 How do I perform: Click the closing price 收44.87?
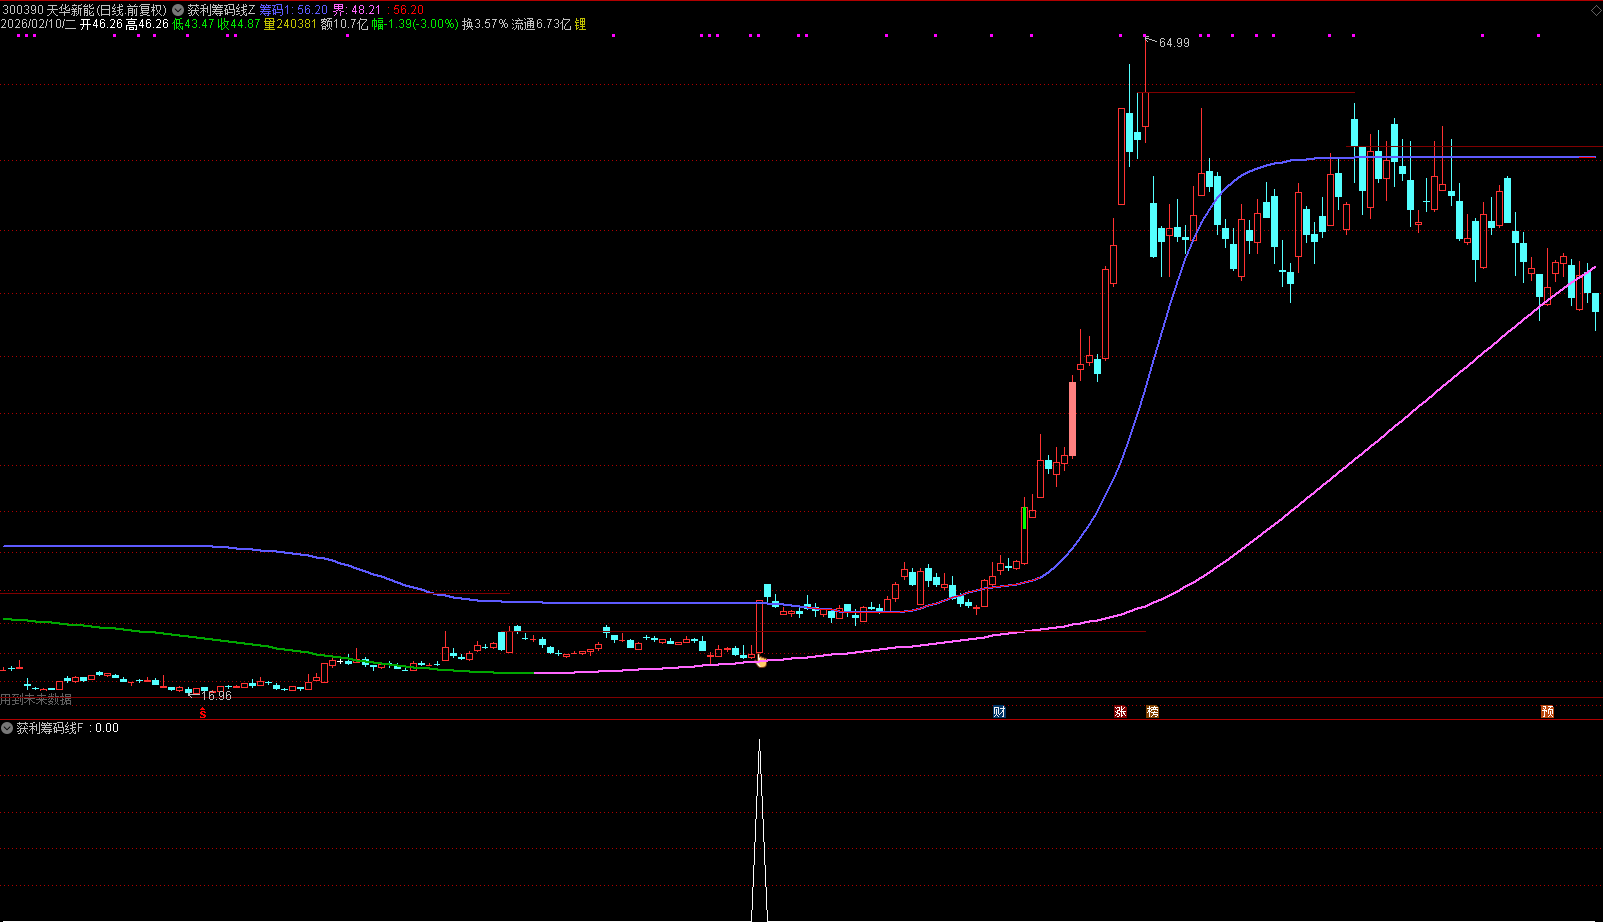click(240, 24)
